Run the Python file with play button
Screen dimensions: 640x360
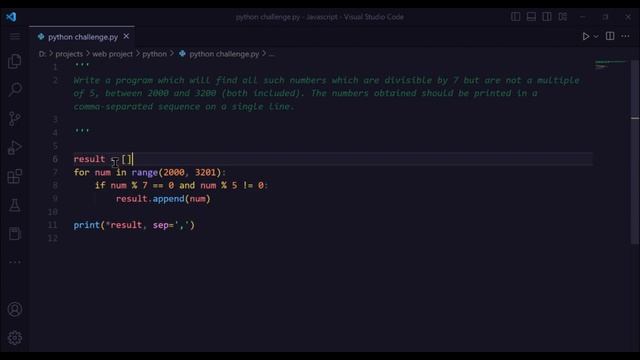[x=585, y=36]
